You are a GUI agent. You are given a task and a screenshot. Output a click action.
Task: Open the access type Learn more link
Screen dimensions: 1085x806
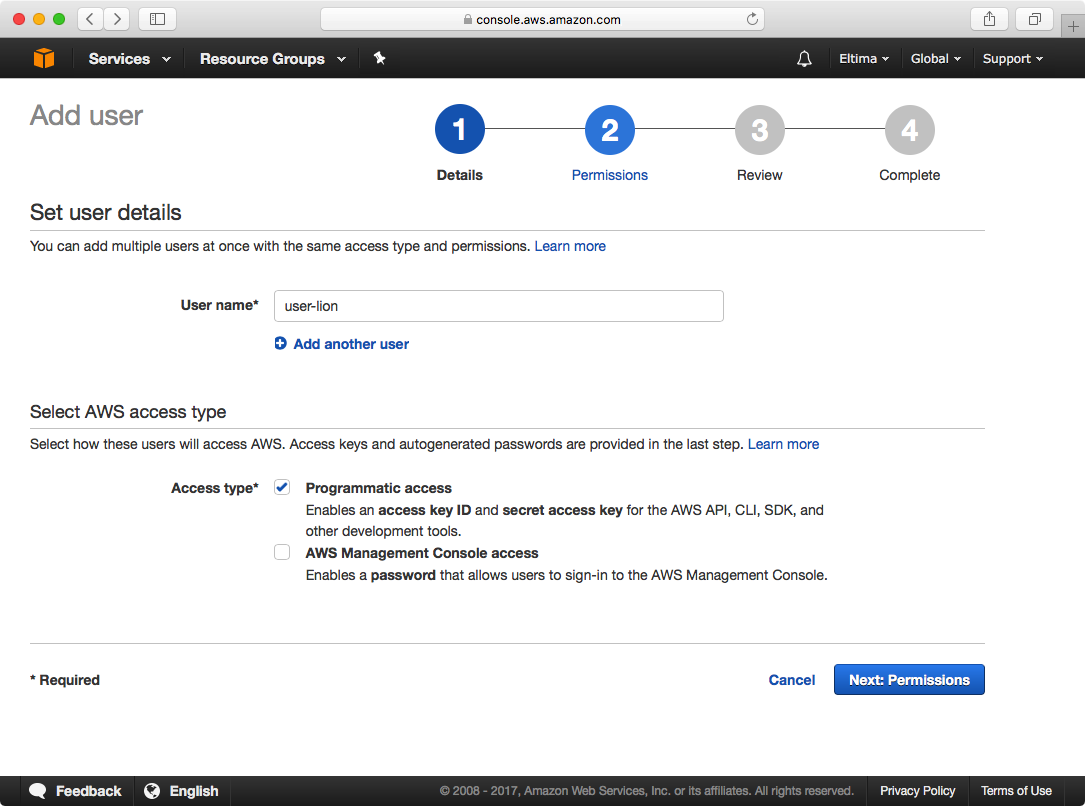tap(783, 444)
